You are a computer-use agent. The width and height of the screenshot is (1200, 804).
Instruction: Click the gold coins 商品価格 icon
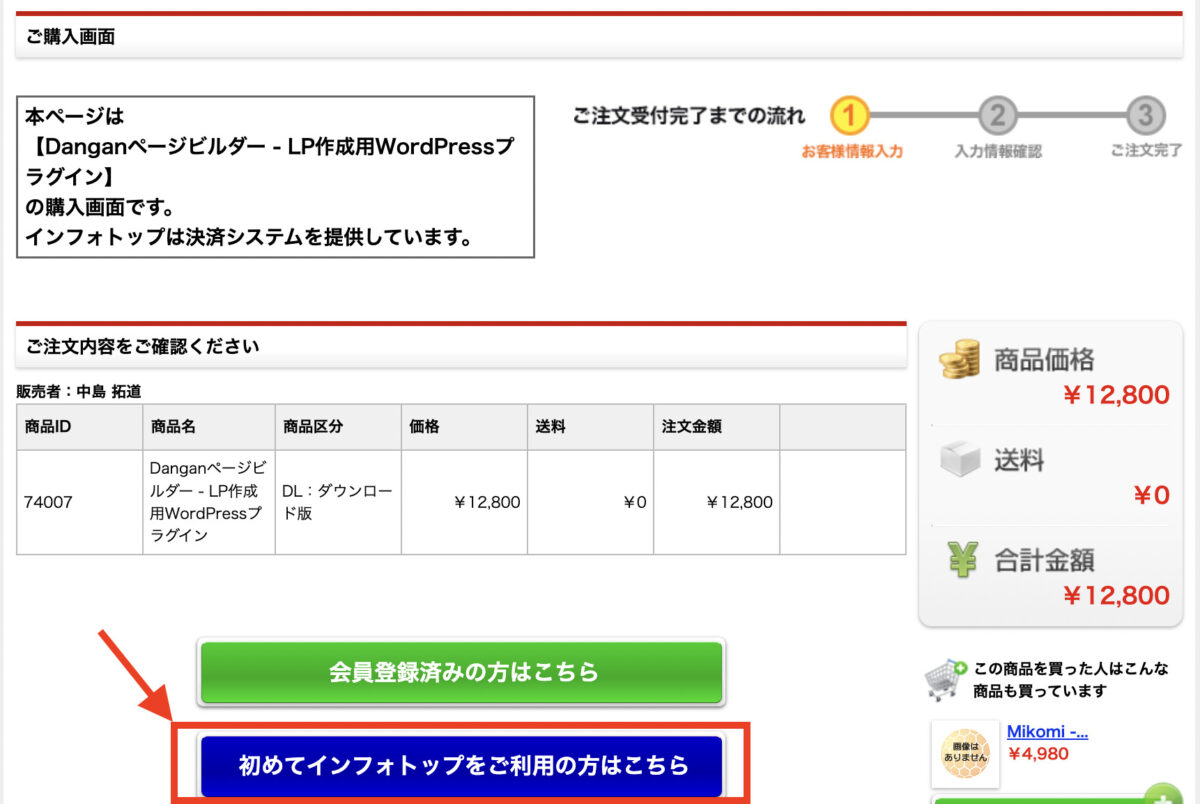[960, 359]
